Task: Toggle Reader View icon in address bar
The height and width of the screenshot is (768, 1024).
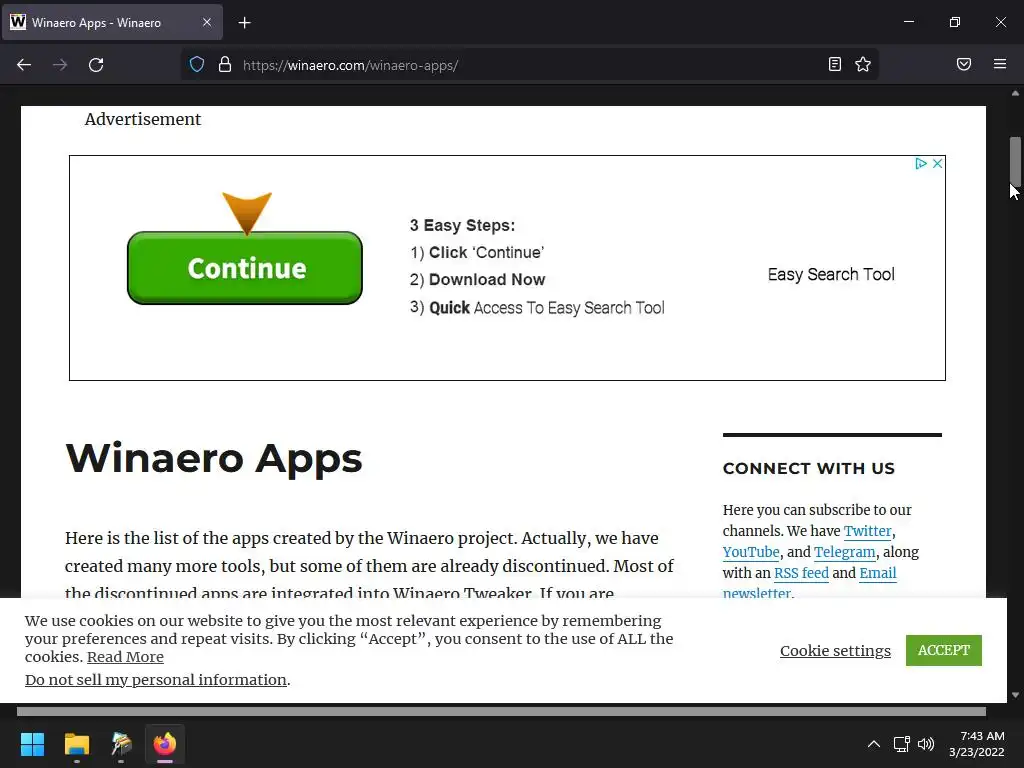Action: 834,64
